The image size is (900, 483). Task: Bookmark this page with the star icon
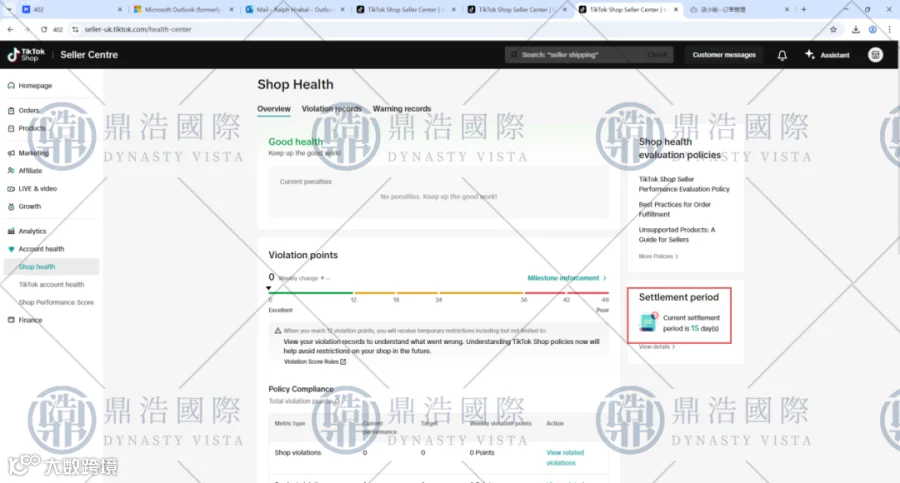(833, 29)
